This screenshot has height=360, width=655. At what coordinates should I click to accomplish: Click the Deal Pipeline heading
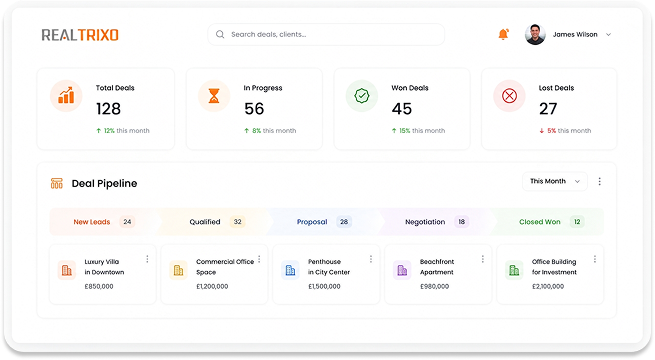(x=104, y=184)
